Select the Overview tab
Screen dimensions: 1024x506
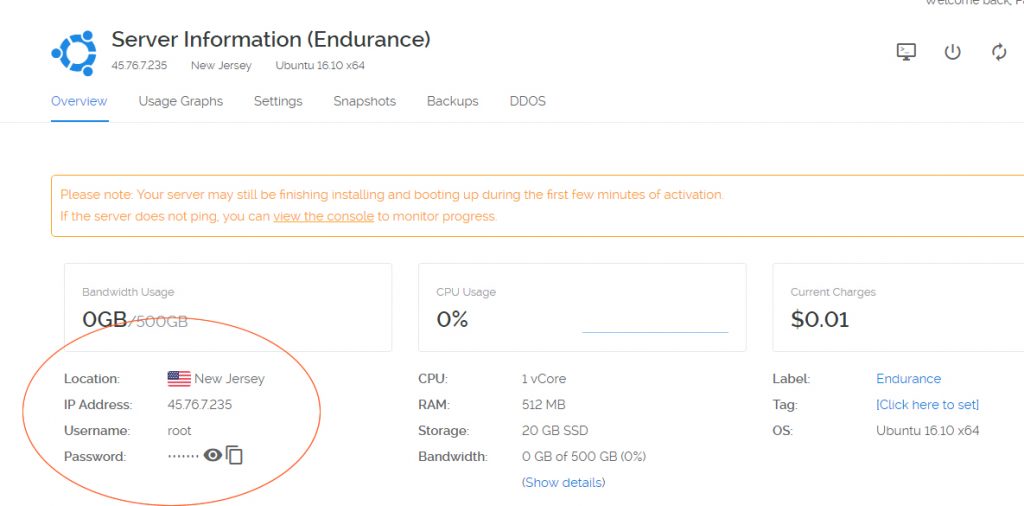pos(79,101)
